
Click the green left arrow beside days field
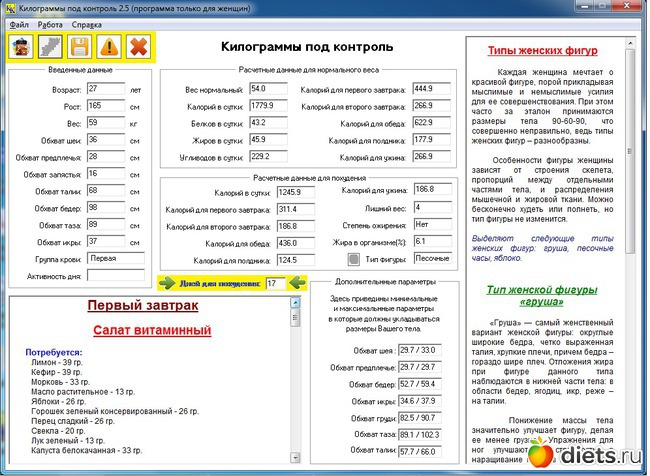298,284
